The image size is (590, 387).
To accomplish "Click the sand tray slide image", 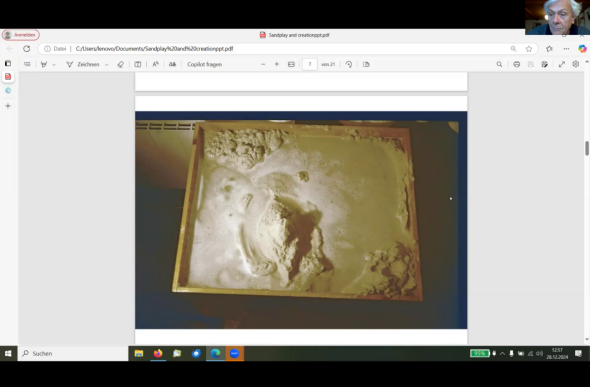I will coord(301,220).
